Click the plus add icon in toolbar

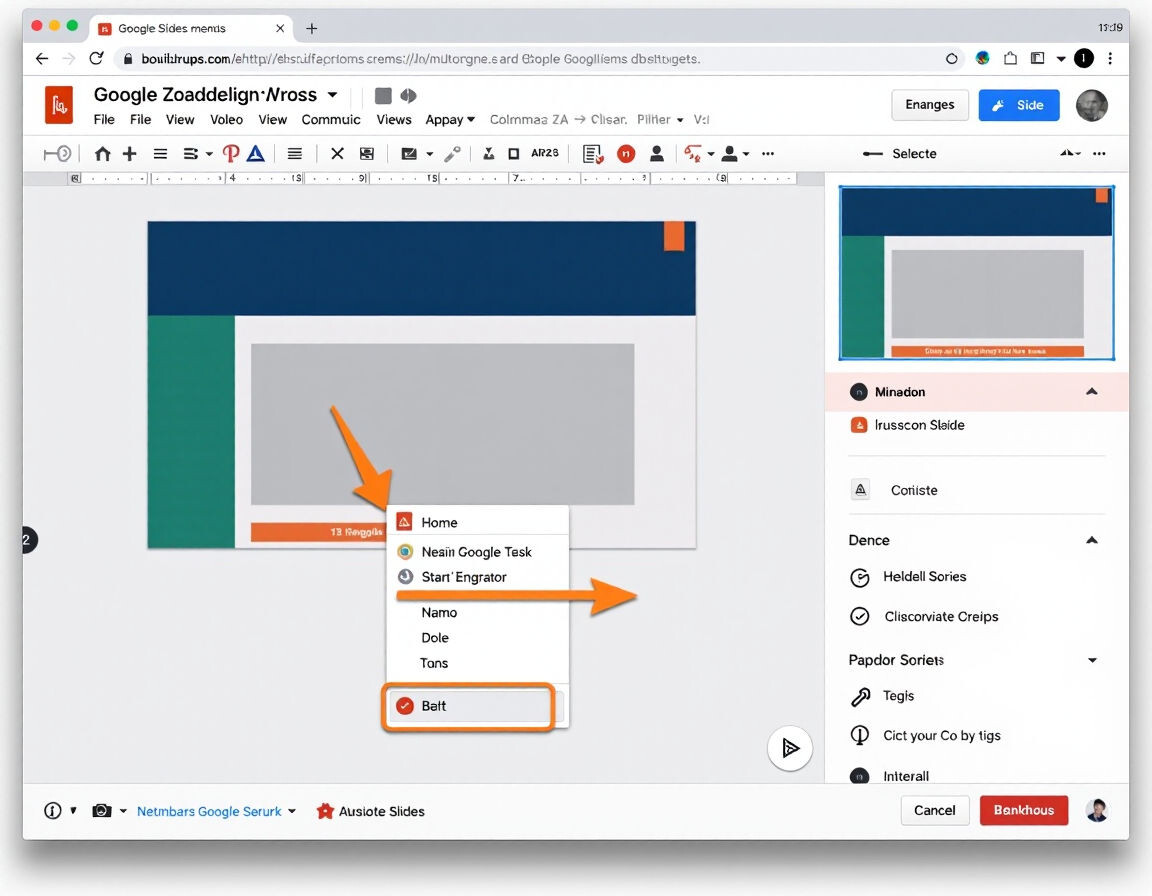[129, 153]
